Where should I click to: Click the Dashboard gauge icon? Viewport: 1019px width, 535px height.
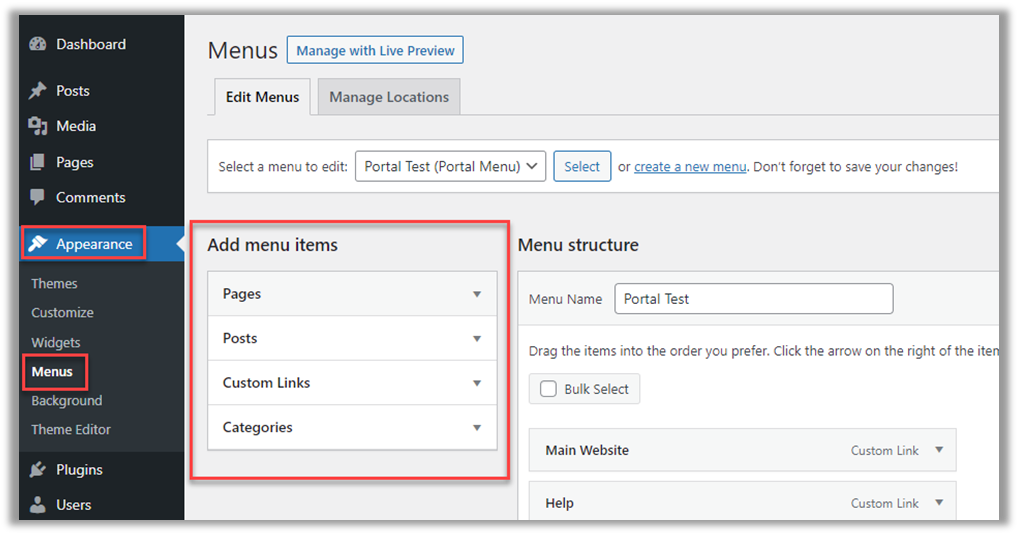click(38, 44)
